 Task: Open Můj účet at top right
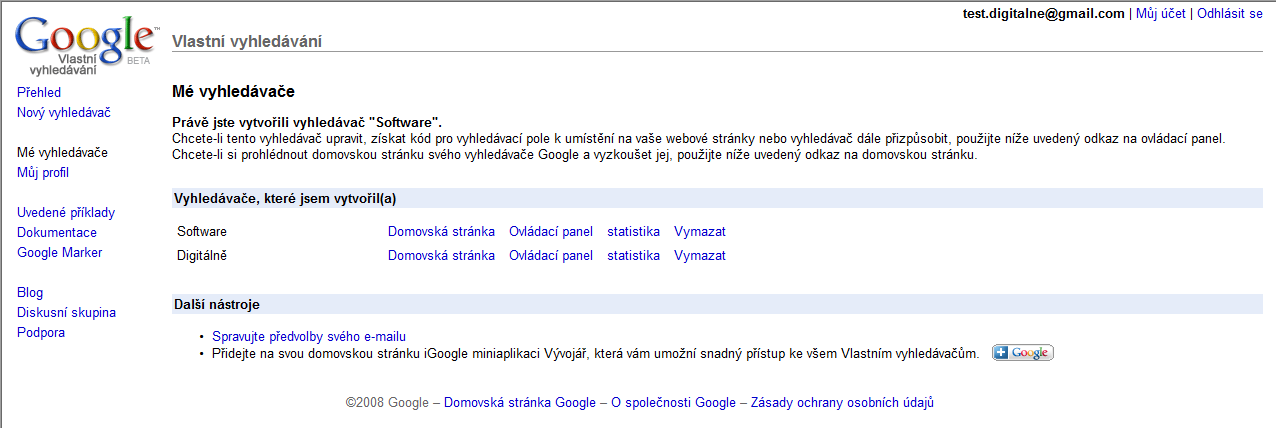(1161, 14)
